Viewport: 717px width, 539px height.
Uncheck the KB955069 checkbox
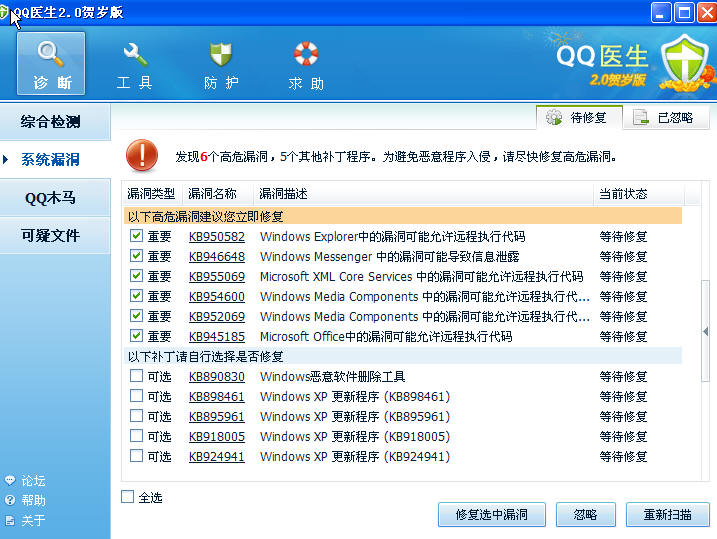136,276
